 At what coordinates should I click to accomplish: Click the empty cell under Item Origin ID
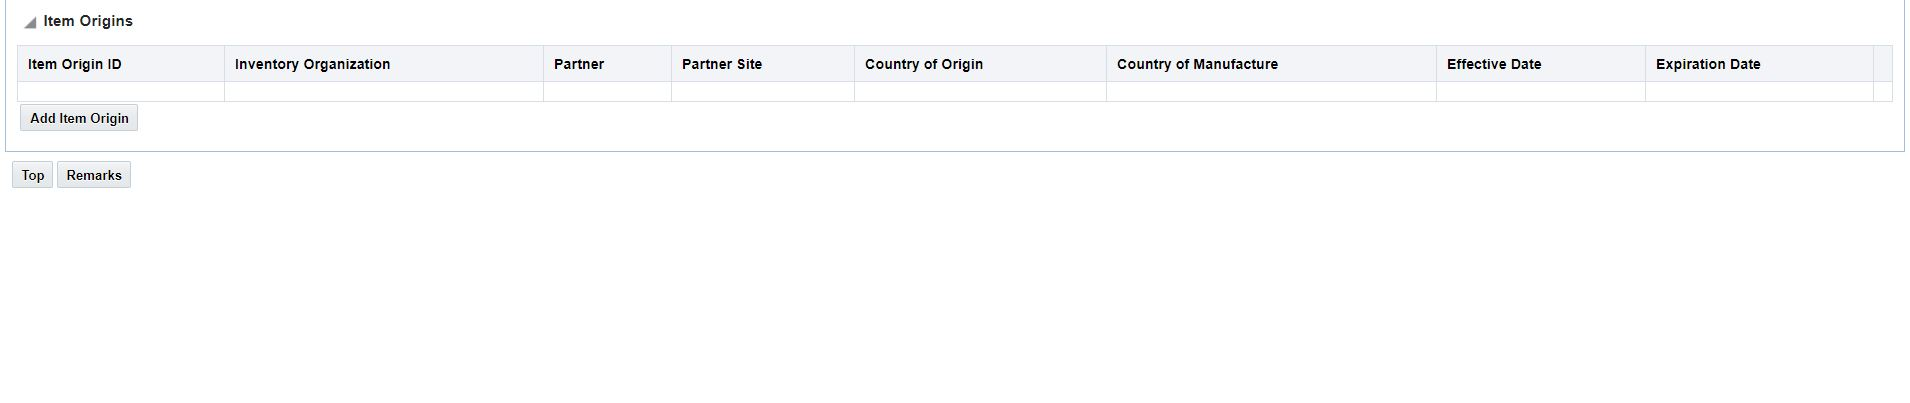(x=121, y=91)
